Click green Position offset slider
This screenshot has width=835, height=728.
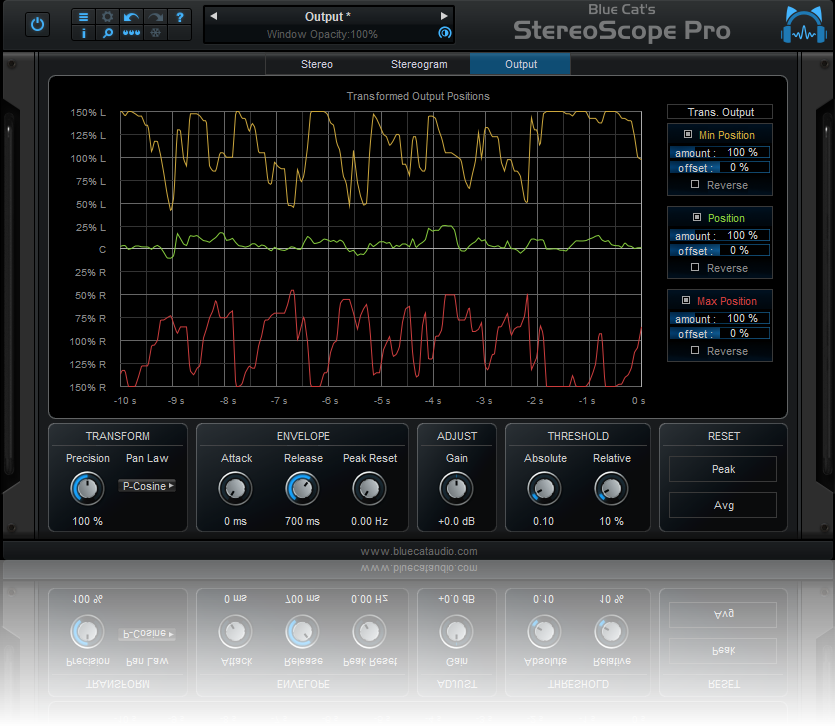[x=719, y=251]
